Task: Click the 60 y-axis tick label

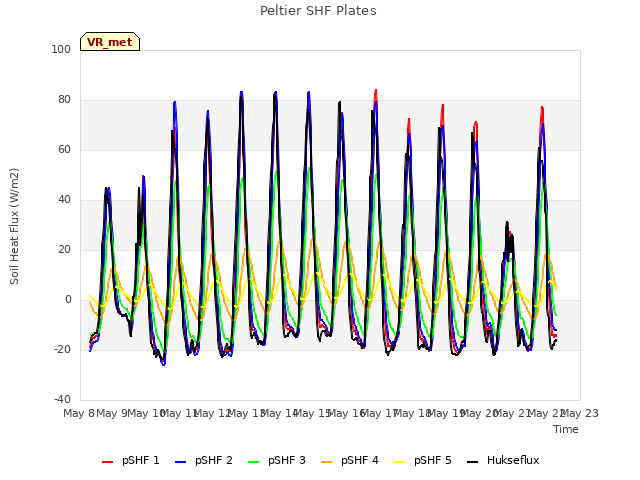Action: [x=64, y=149]
